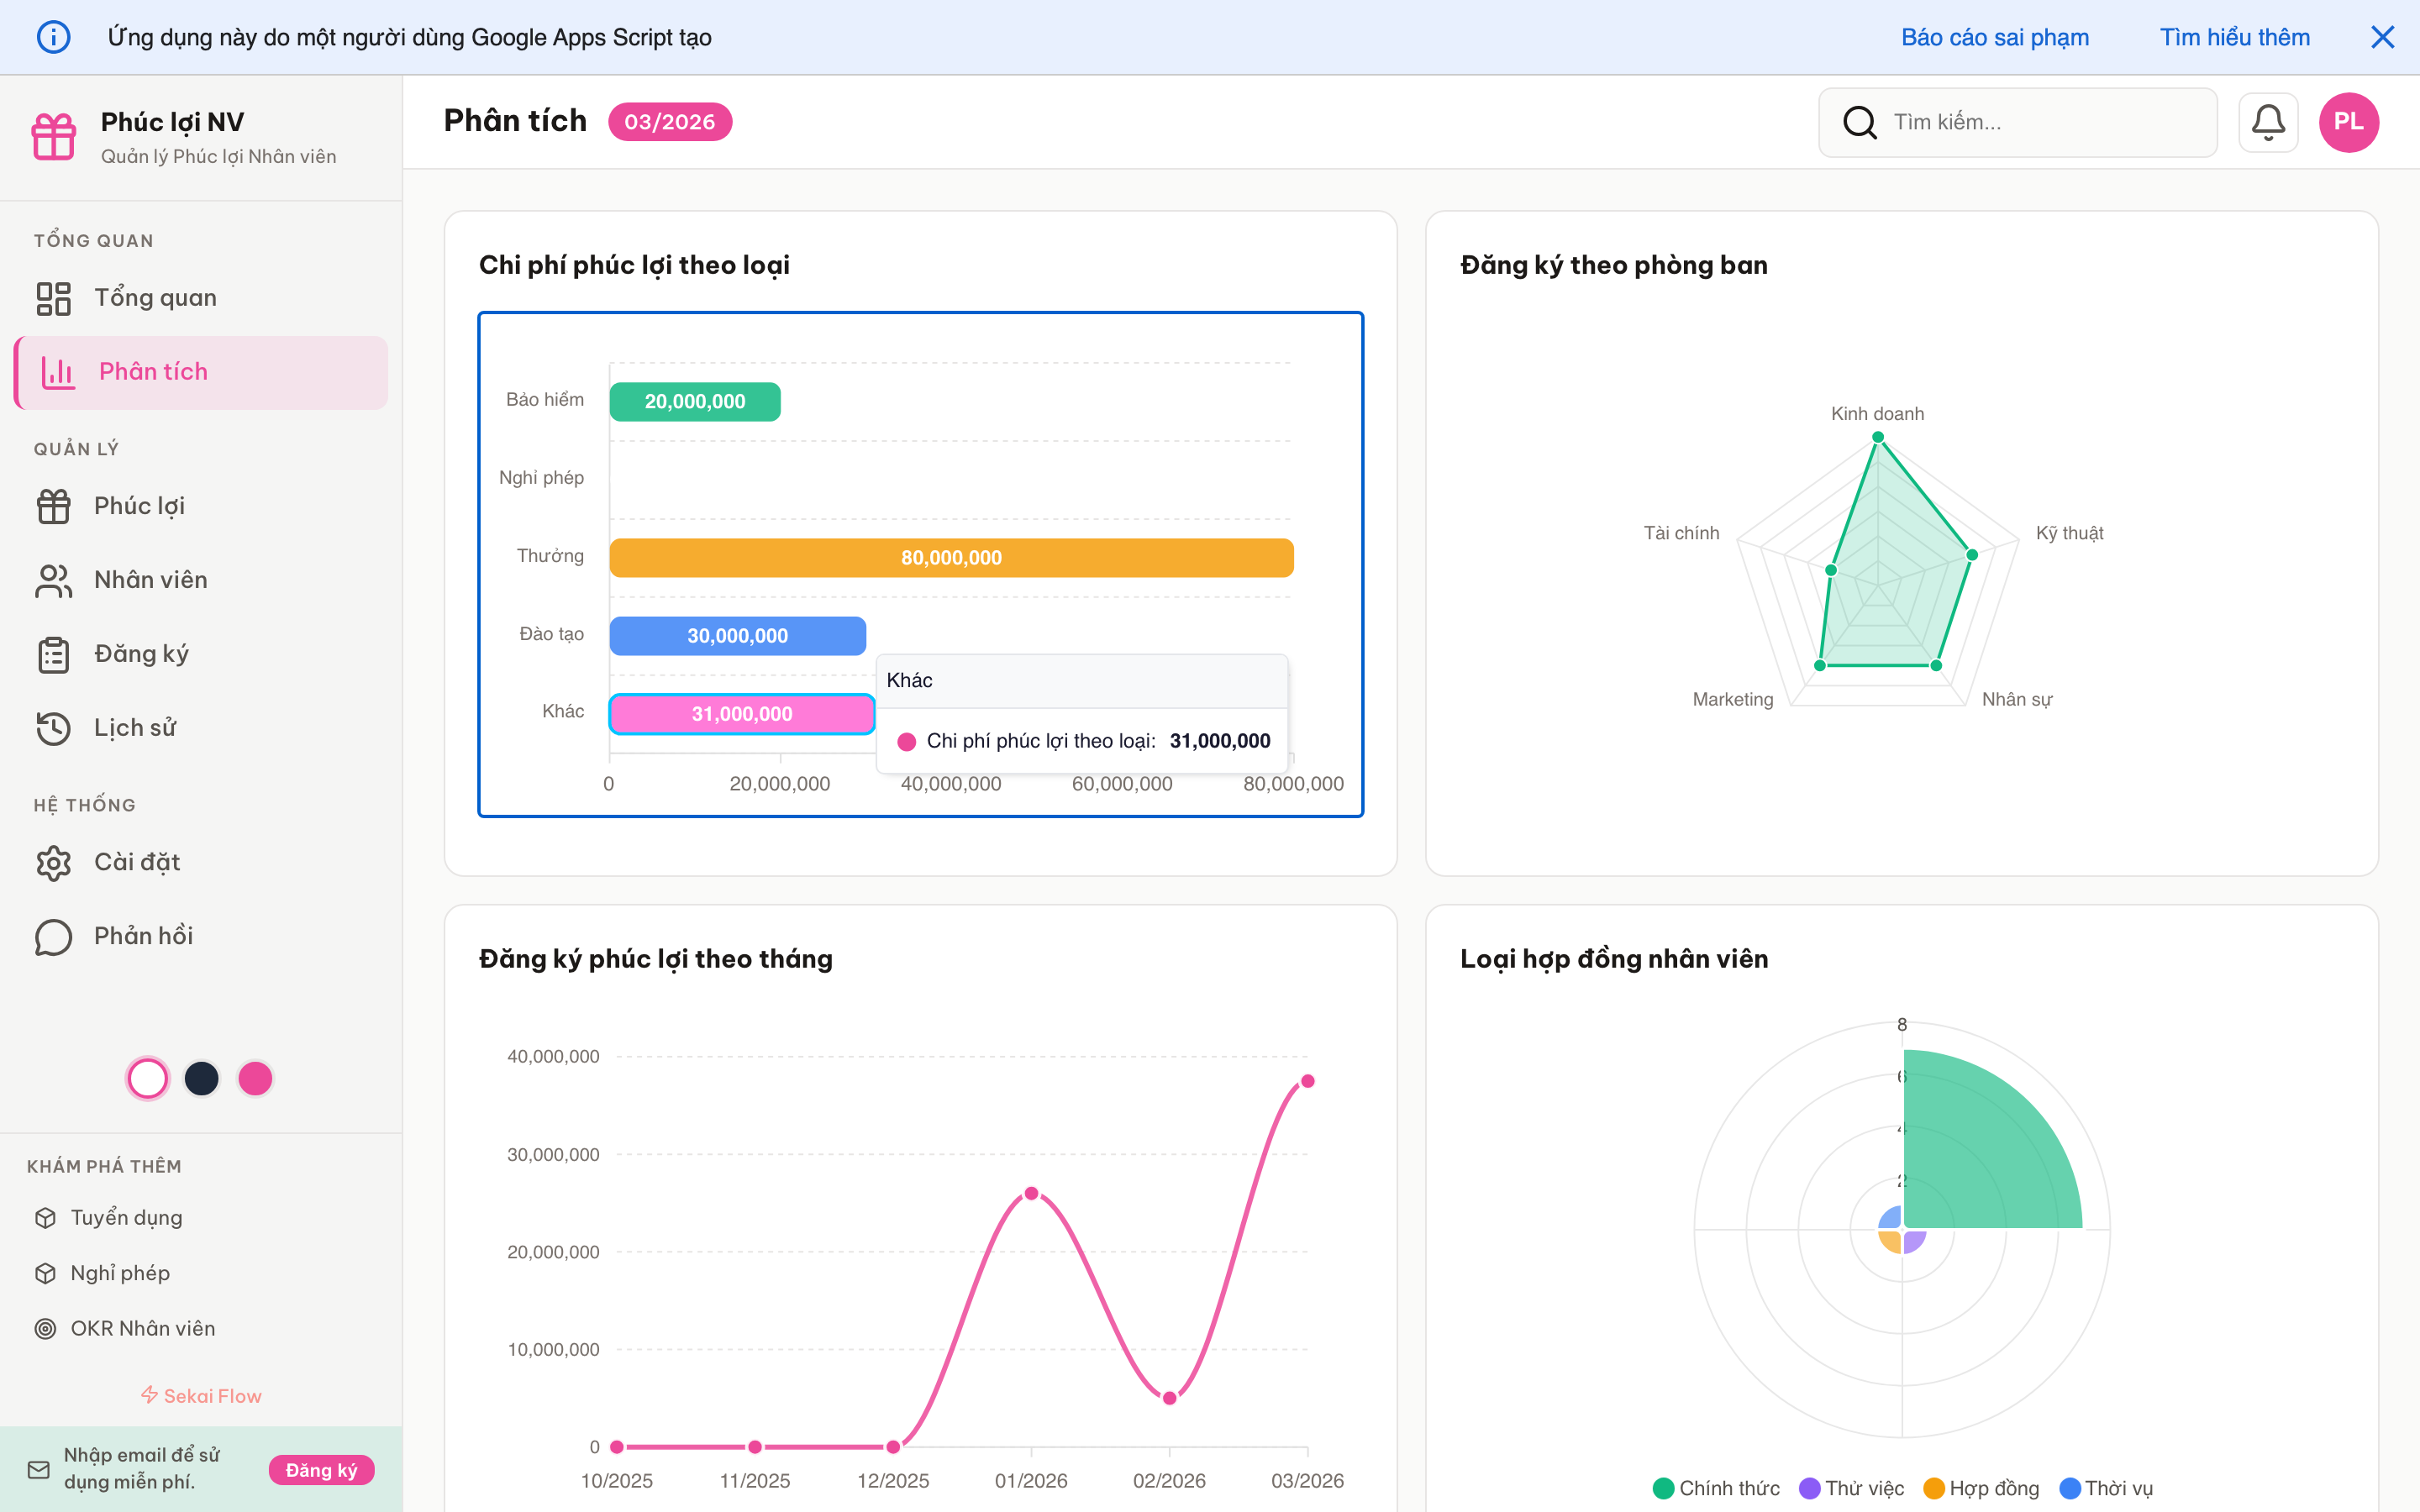Go to Nhân viên section
Screen dimensions: 2420x1512
[150, 580]
